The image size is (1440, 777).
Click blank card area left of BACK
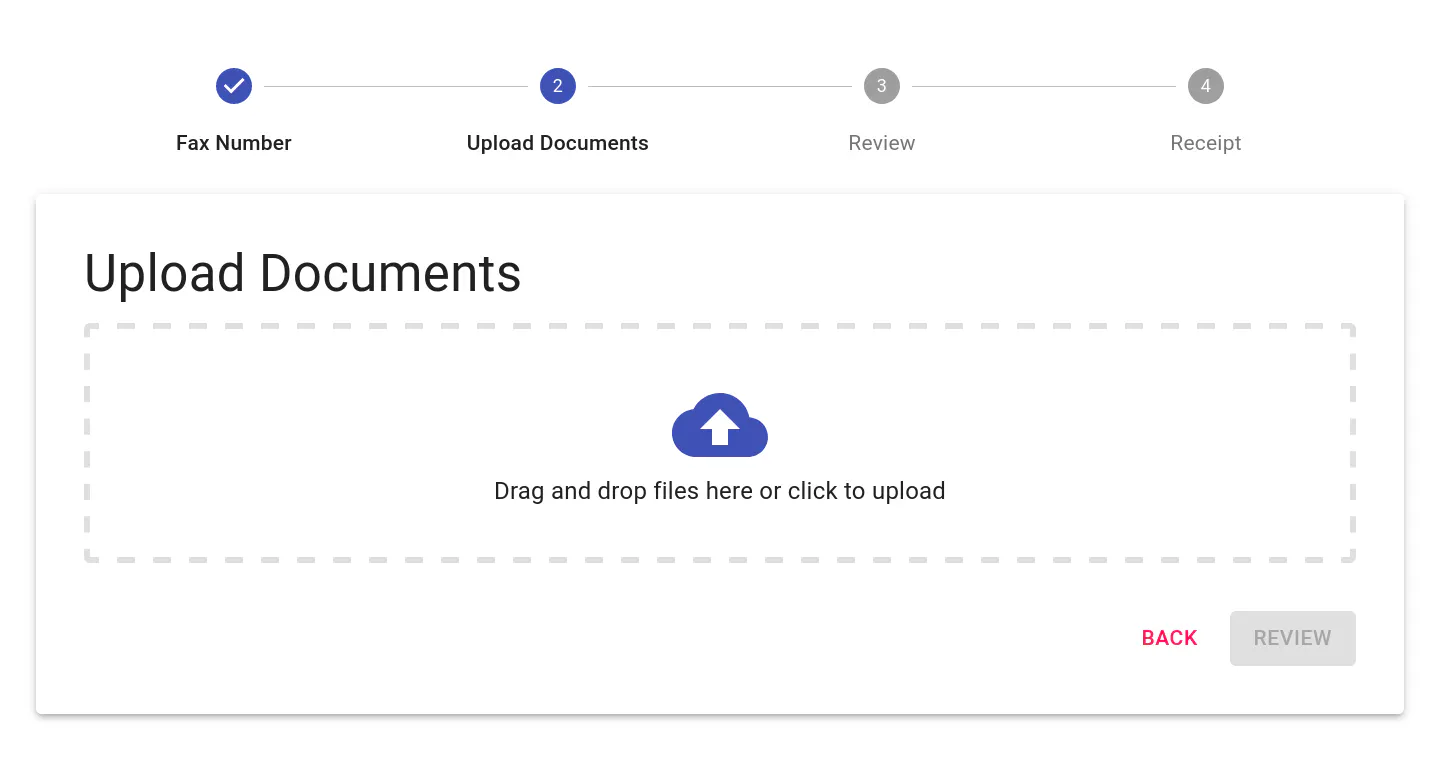600,638
